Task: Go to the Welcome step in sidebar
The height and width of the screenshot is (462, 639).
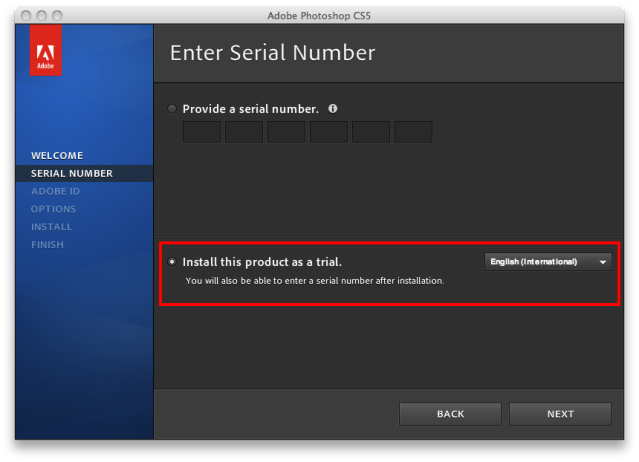Action: coord(57,156)
